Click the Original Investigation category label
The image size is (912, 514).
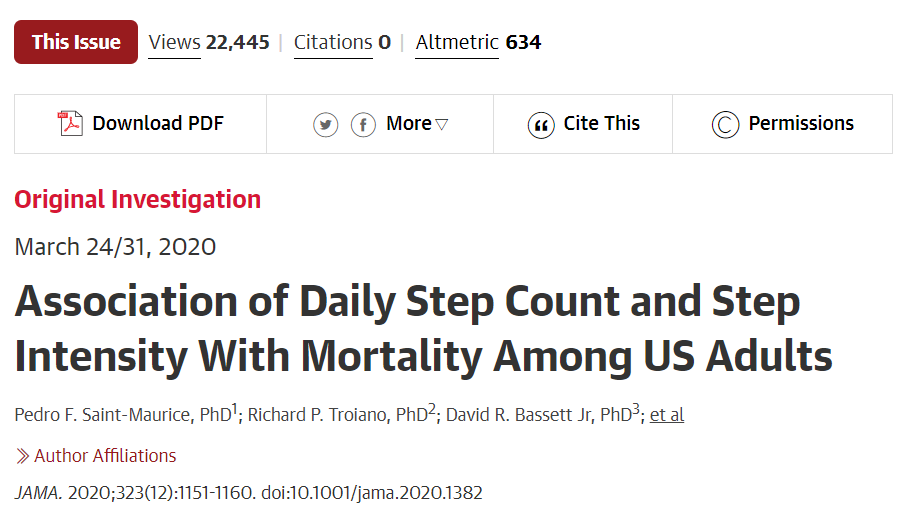click(137, 199)
